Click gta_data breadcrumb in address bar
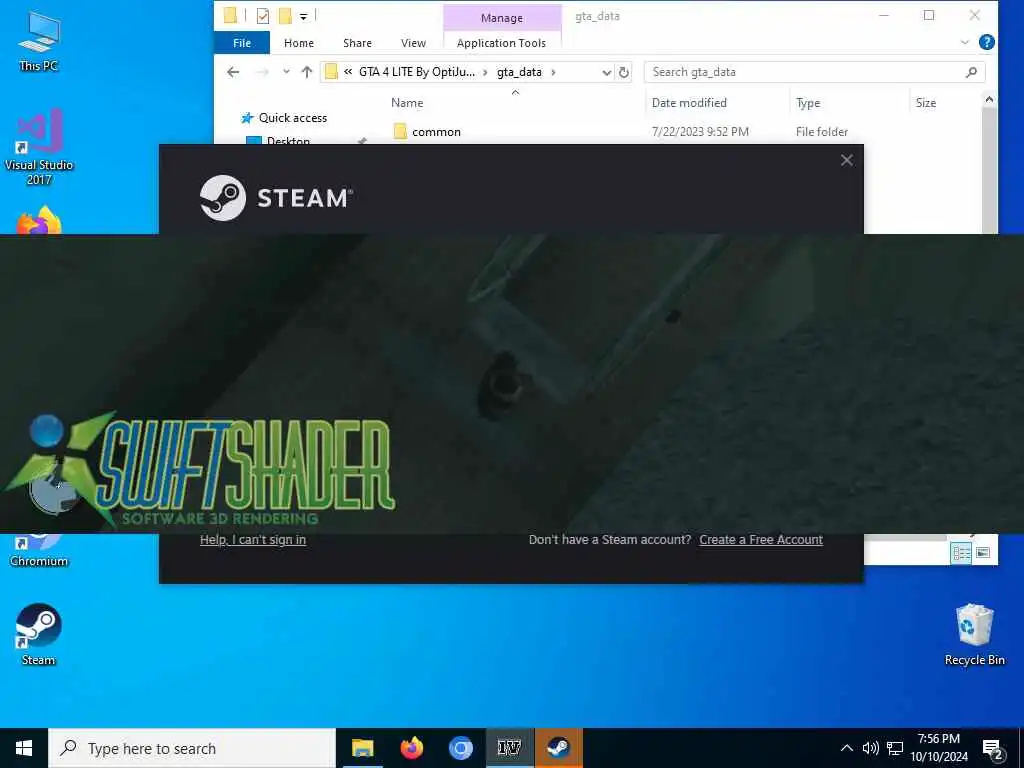 click(x=519, y=72)
